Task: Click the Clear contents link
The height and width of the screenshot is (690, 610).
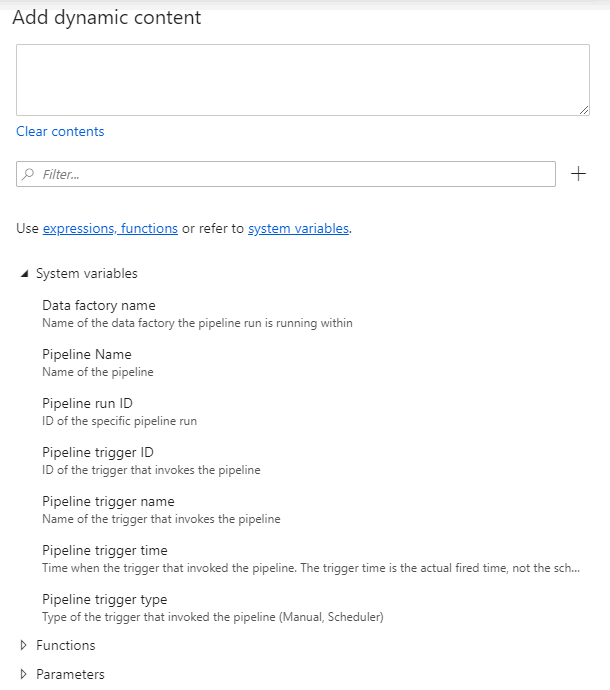Action: tap(60, 131)
